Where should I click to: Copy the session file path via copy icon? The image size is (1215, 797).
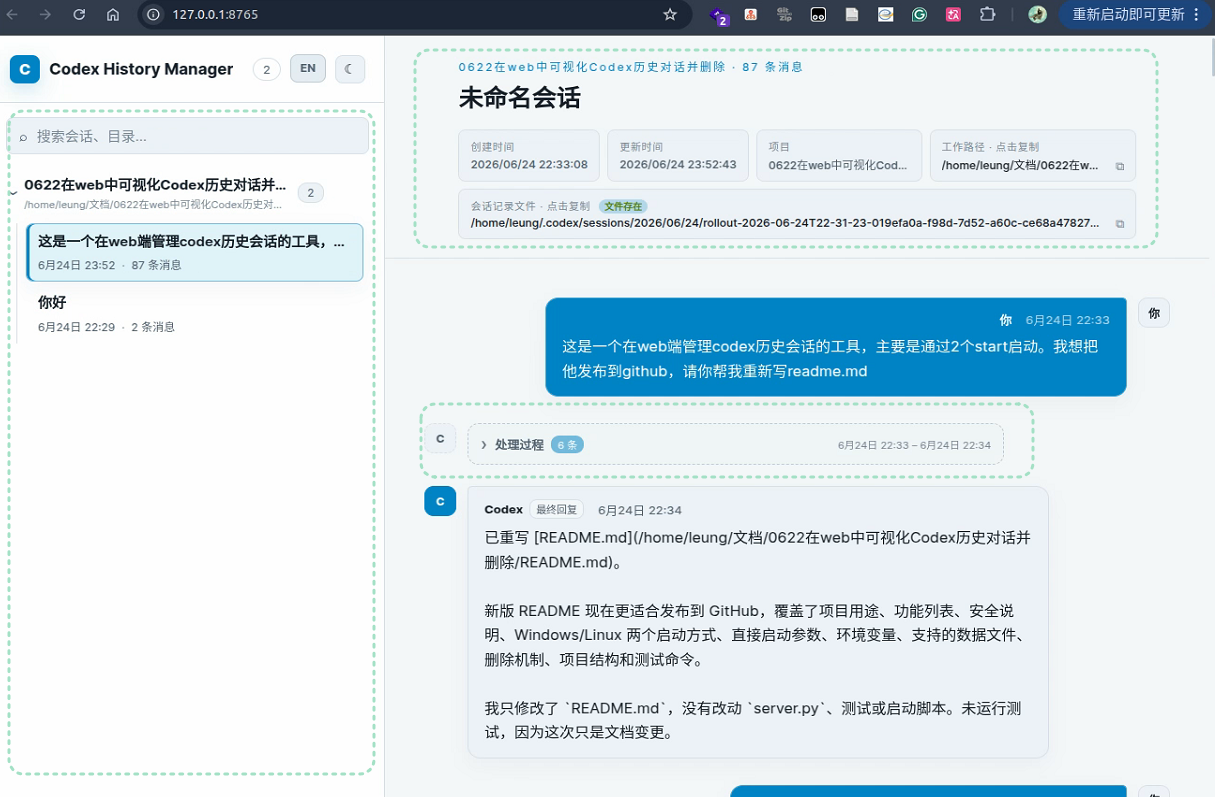click(x=1120, y=224)
